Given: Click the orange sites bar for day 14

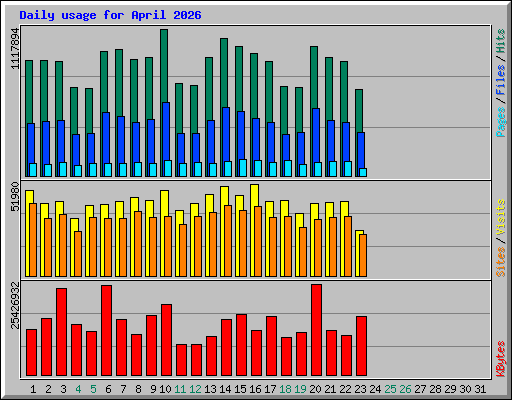Looking at the screenshot, I should (228, 241).
